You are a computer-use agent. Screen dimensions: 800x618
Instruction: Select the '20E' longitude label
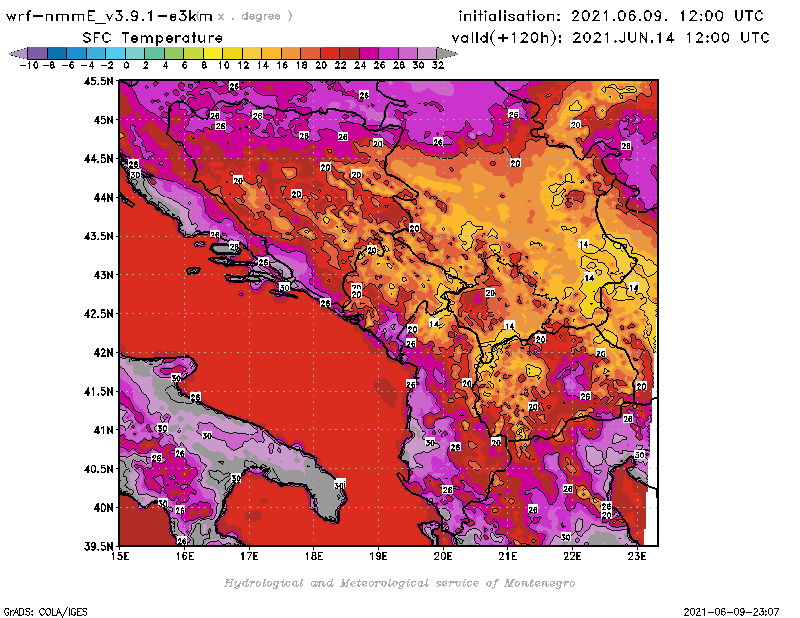[443, 556]
